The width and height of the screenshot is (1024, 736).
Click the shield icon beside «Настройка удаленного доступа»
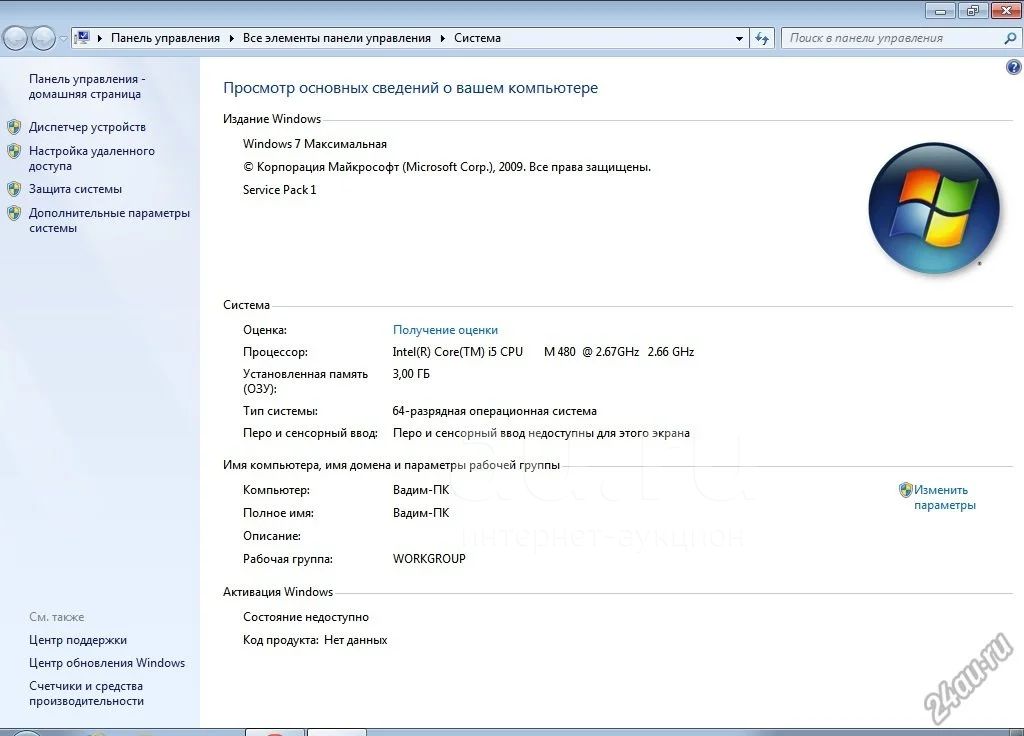14,152
